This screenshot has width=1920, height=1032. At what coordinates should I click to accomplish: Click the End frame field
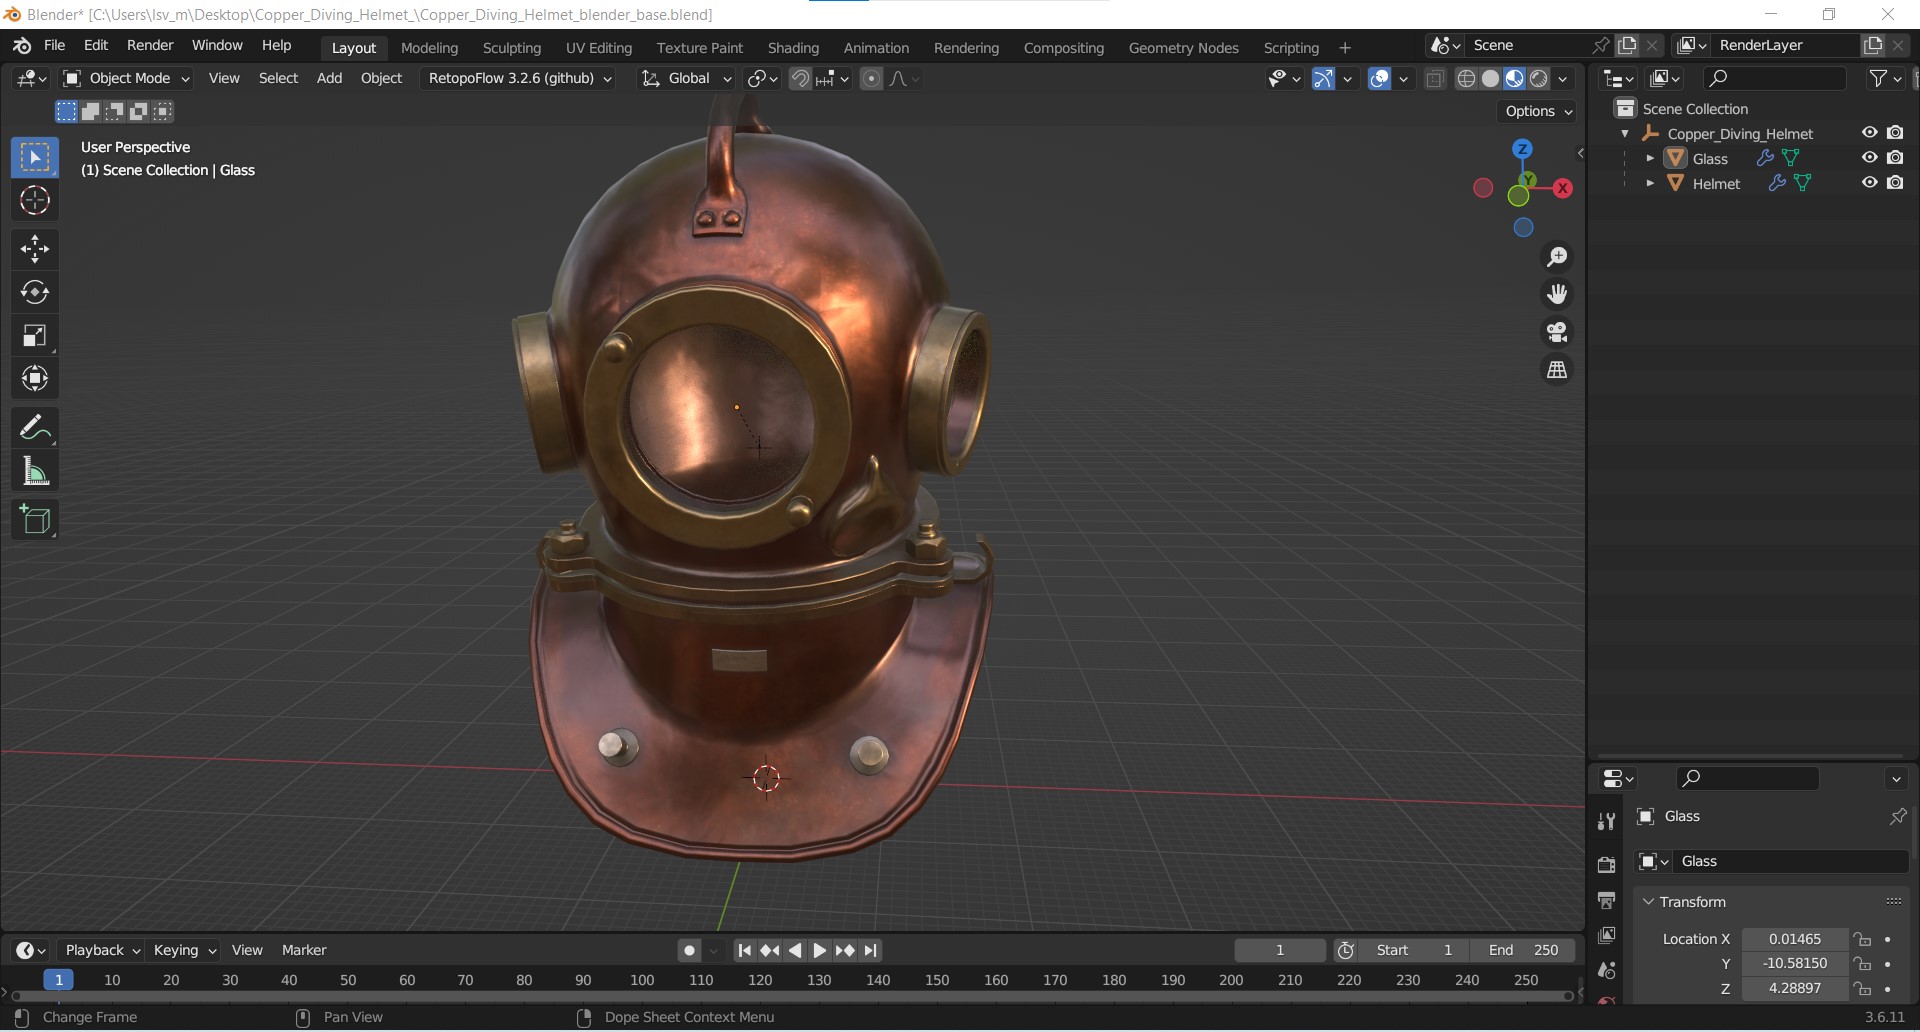[1523, 950]
